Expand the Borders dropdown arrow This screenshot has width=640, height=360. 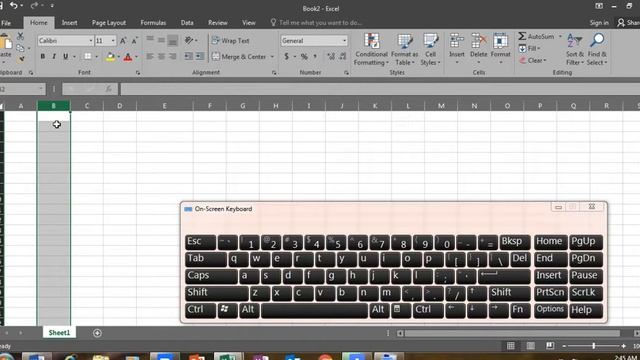point(96,57)
